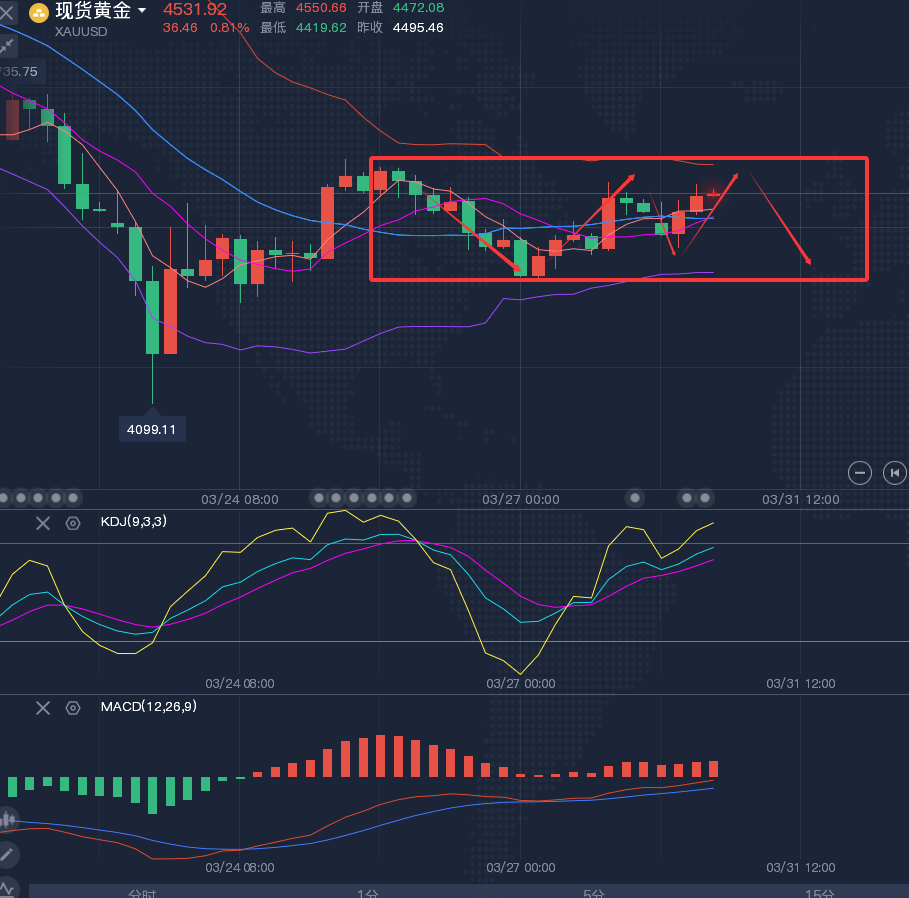Screen dimensions: 909x898
Task: Select the pencil drawing tool
Action: click(8, 854)
